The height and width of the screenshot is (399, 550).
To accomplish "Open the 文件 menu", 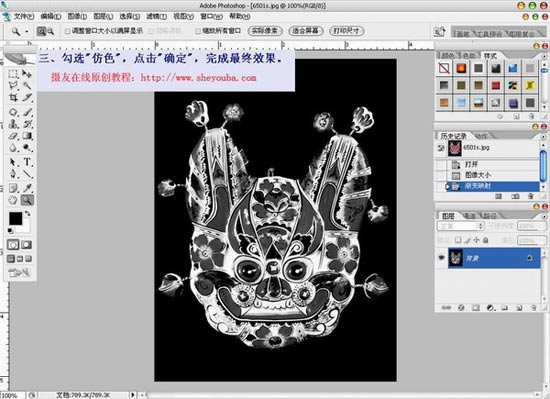I will (24, 16).
